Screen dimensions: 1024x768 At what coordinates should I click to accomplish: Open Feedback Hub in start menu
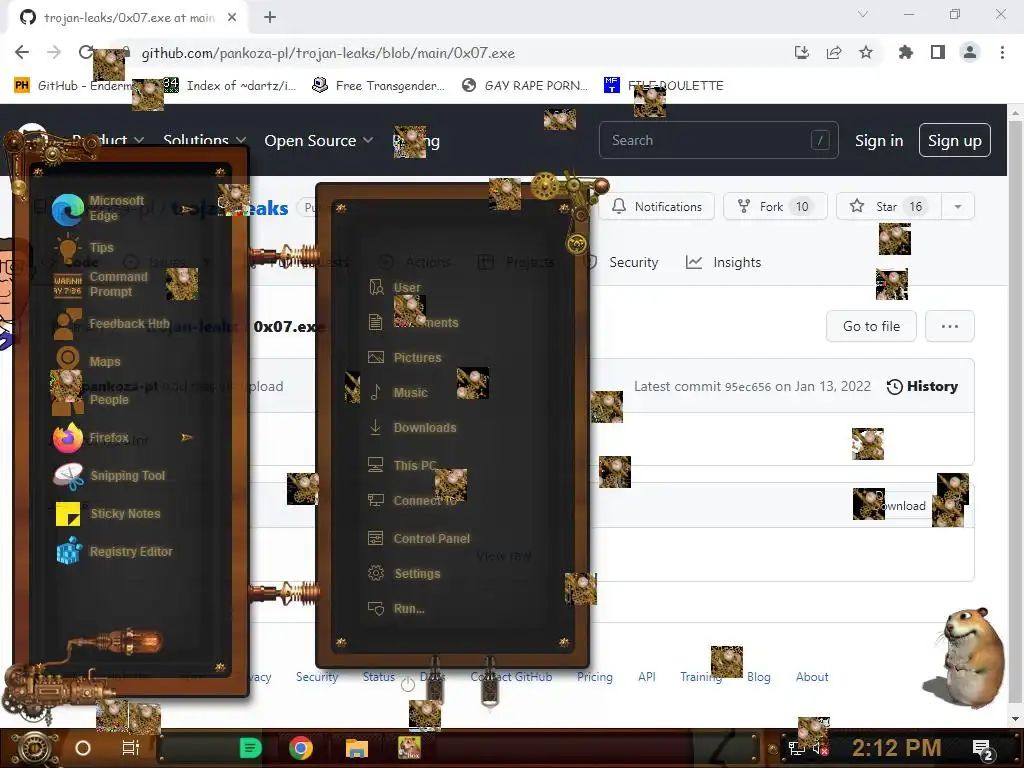(x=111, y=324)
